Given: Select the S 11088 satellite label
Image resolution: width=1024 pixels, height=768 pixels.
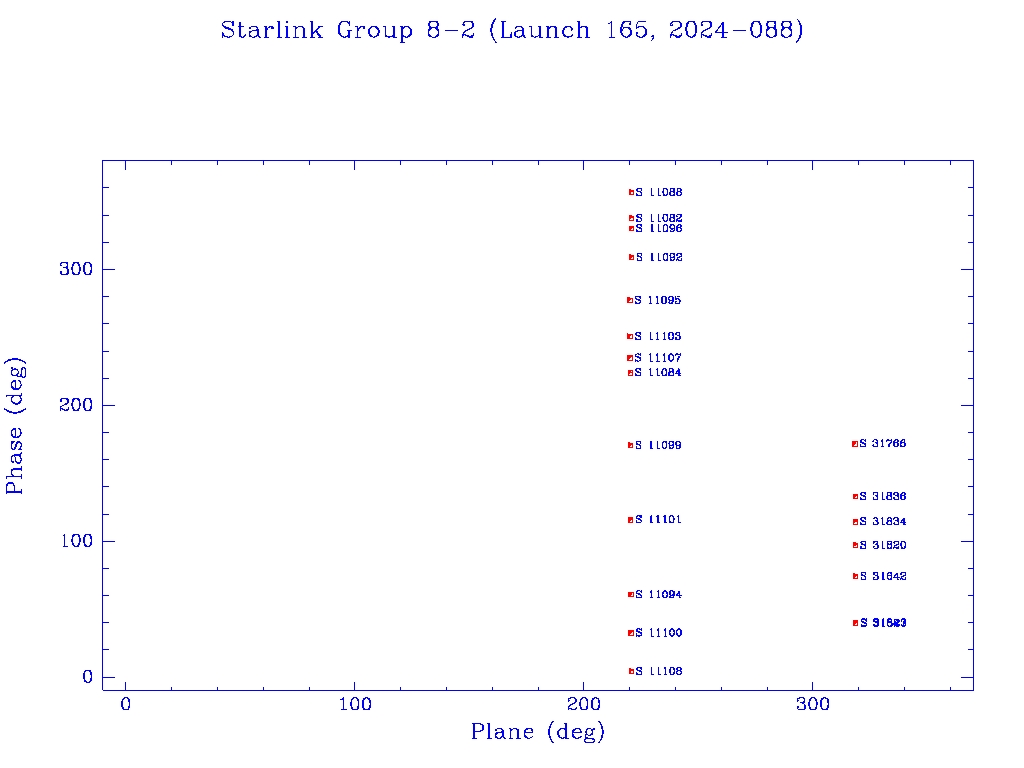Looking at the screenshot, I should 659,193.
